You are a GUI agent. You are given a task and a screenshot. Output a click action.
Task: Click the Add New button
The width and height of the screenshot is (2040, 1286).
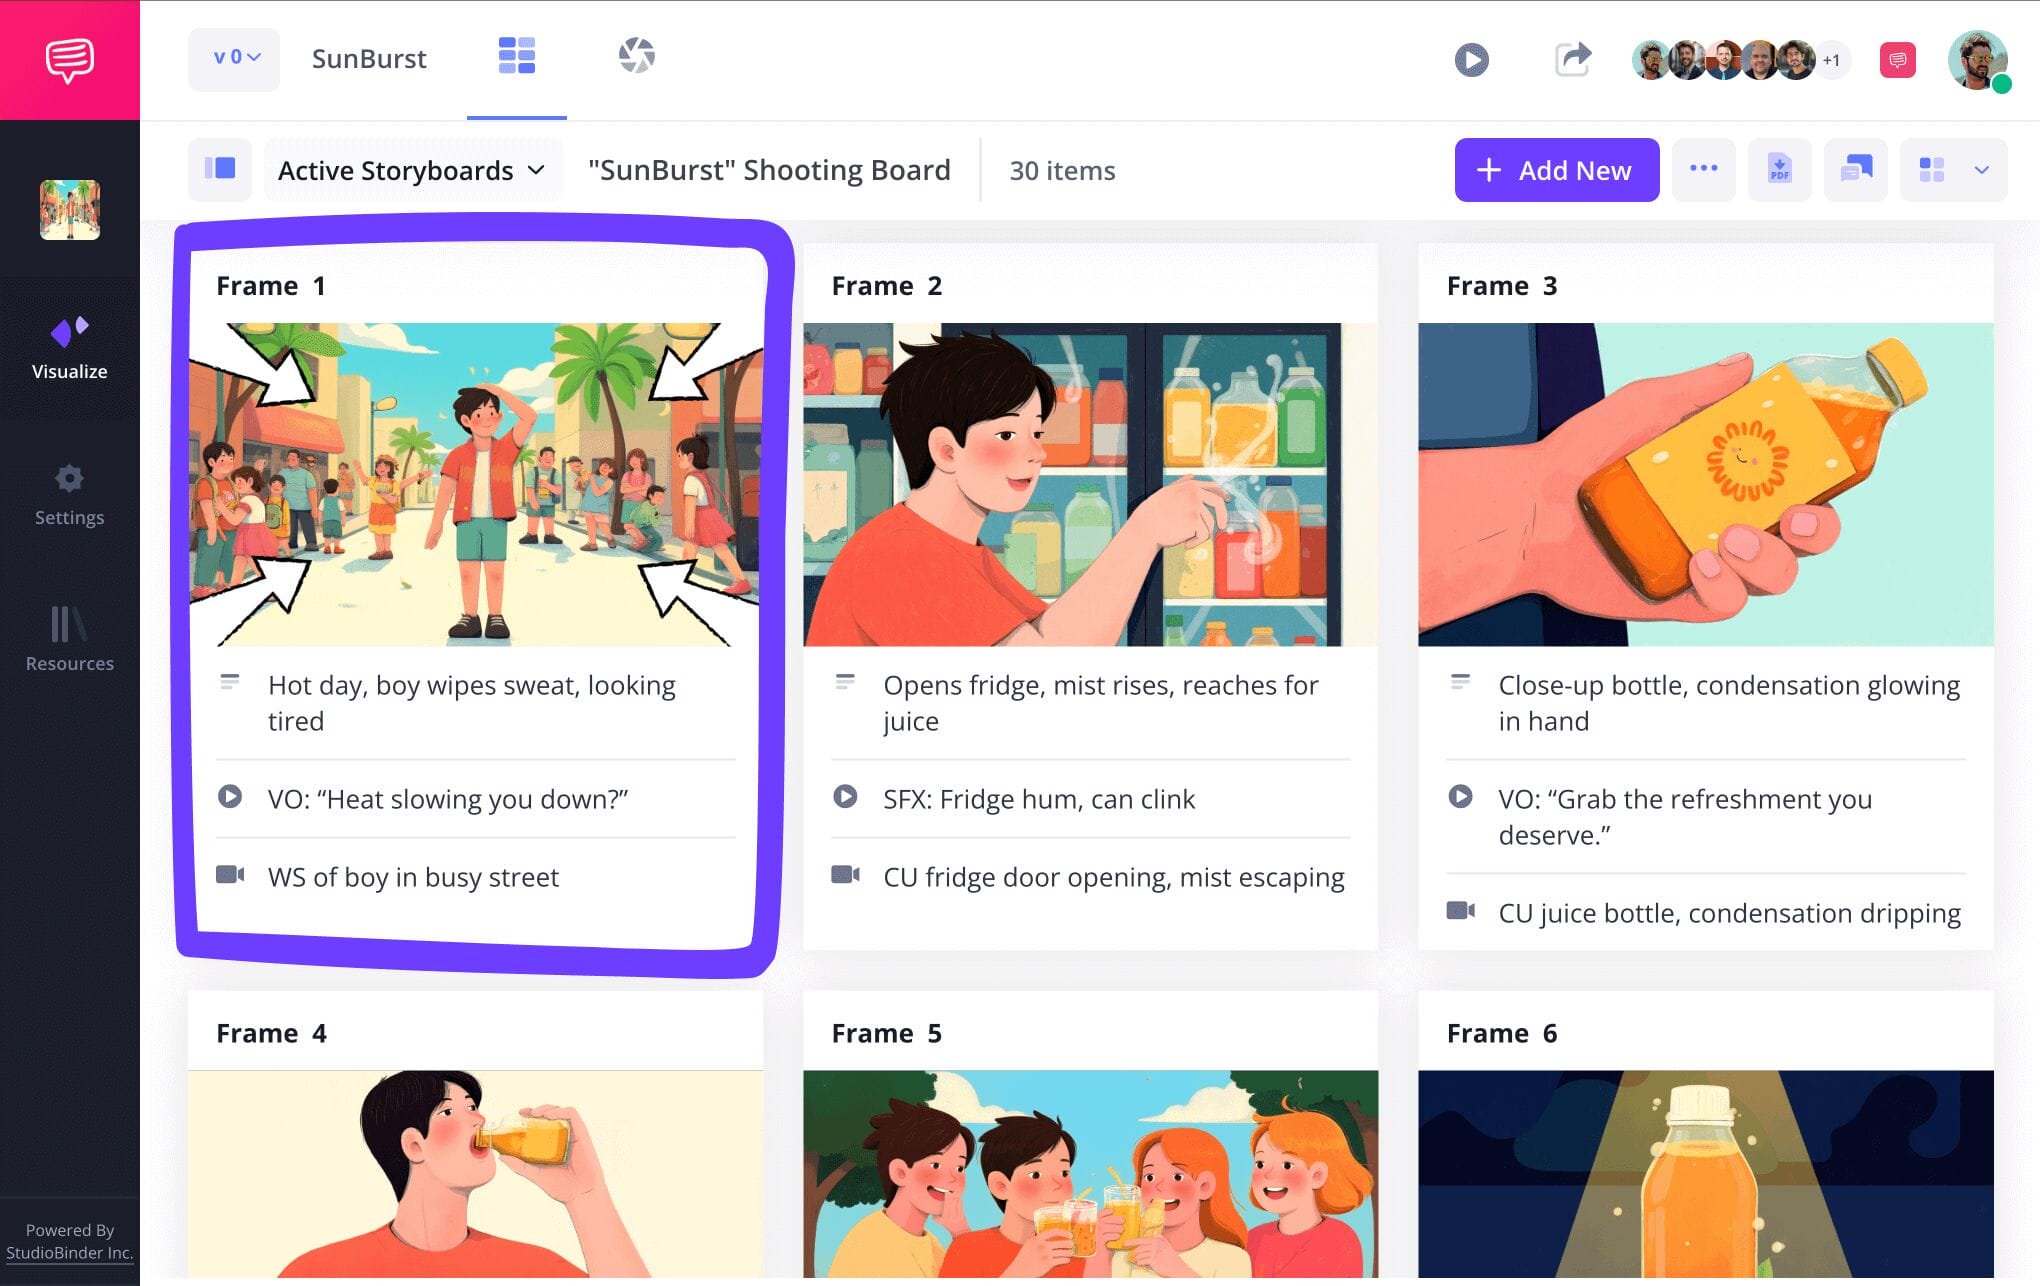point(1556,171)
